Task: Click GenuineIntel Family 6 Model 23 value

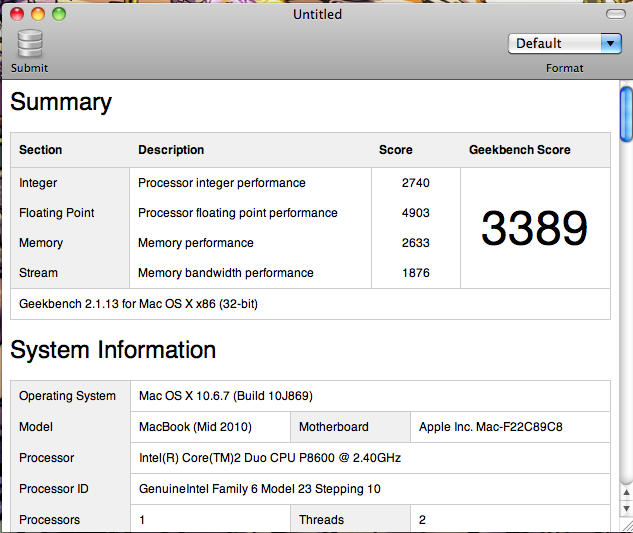Action: [x=260, y=489]
